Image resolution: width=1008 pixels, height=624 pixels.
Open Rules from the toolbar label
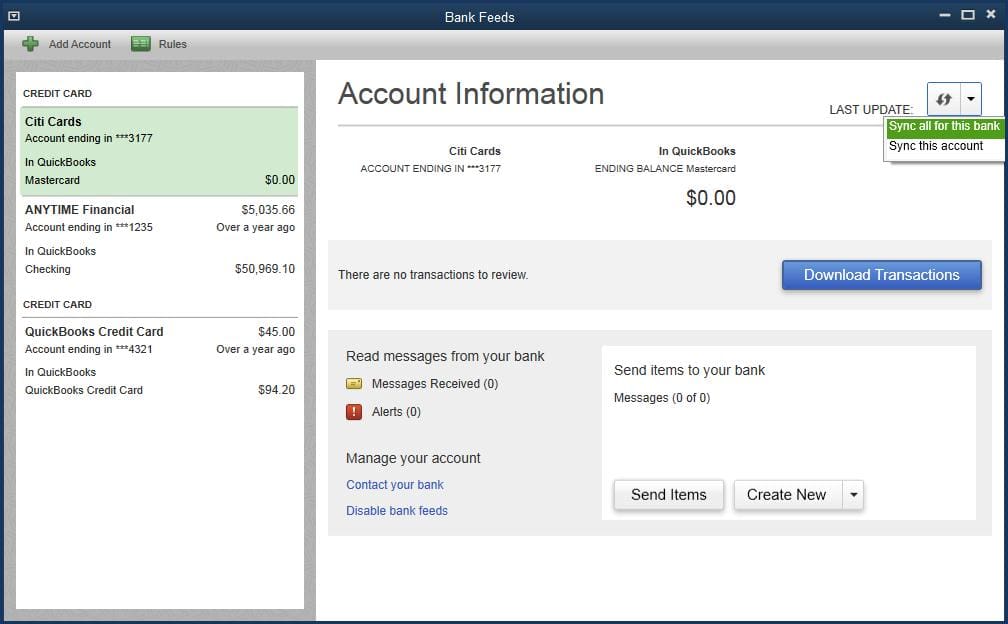tap(172, 44)
